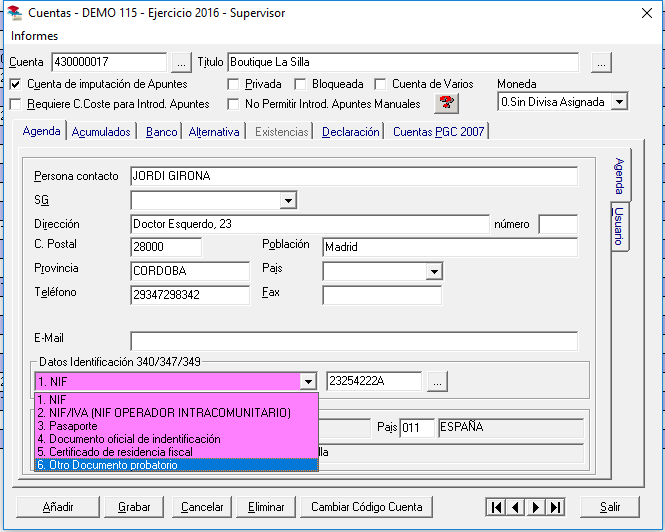Expand the Moneda currency dropdown
Viewport: 665px width, 532px height.
(619, 102)
